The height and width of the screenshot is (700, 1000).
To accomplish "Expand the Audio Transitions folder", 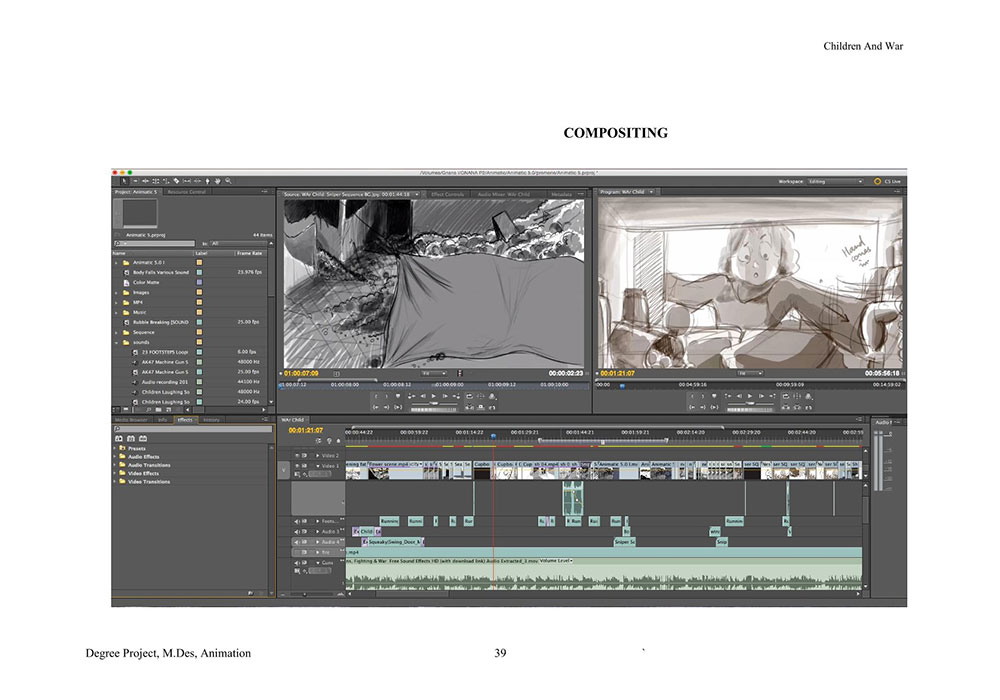I will [x=116, y=465].
